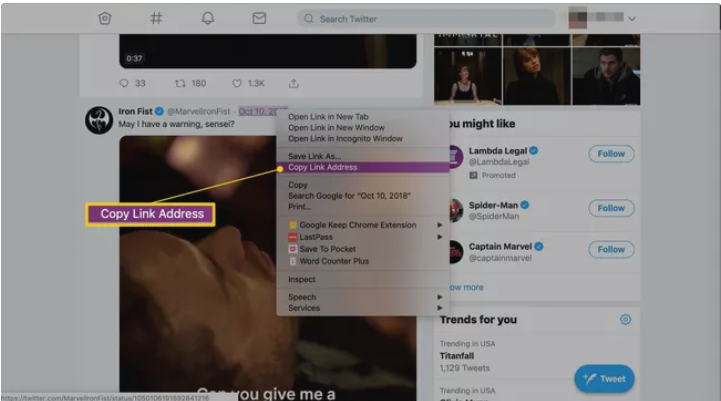721x401 pixels.
Task: Open the Iron Fist display name
Action: tap(135, 111)
